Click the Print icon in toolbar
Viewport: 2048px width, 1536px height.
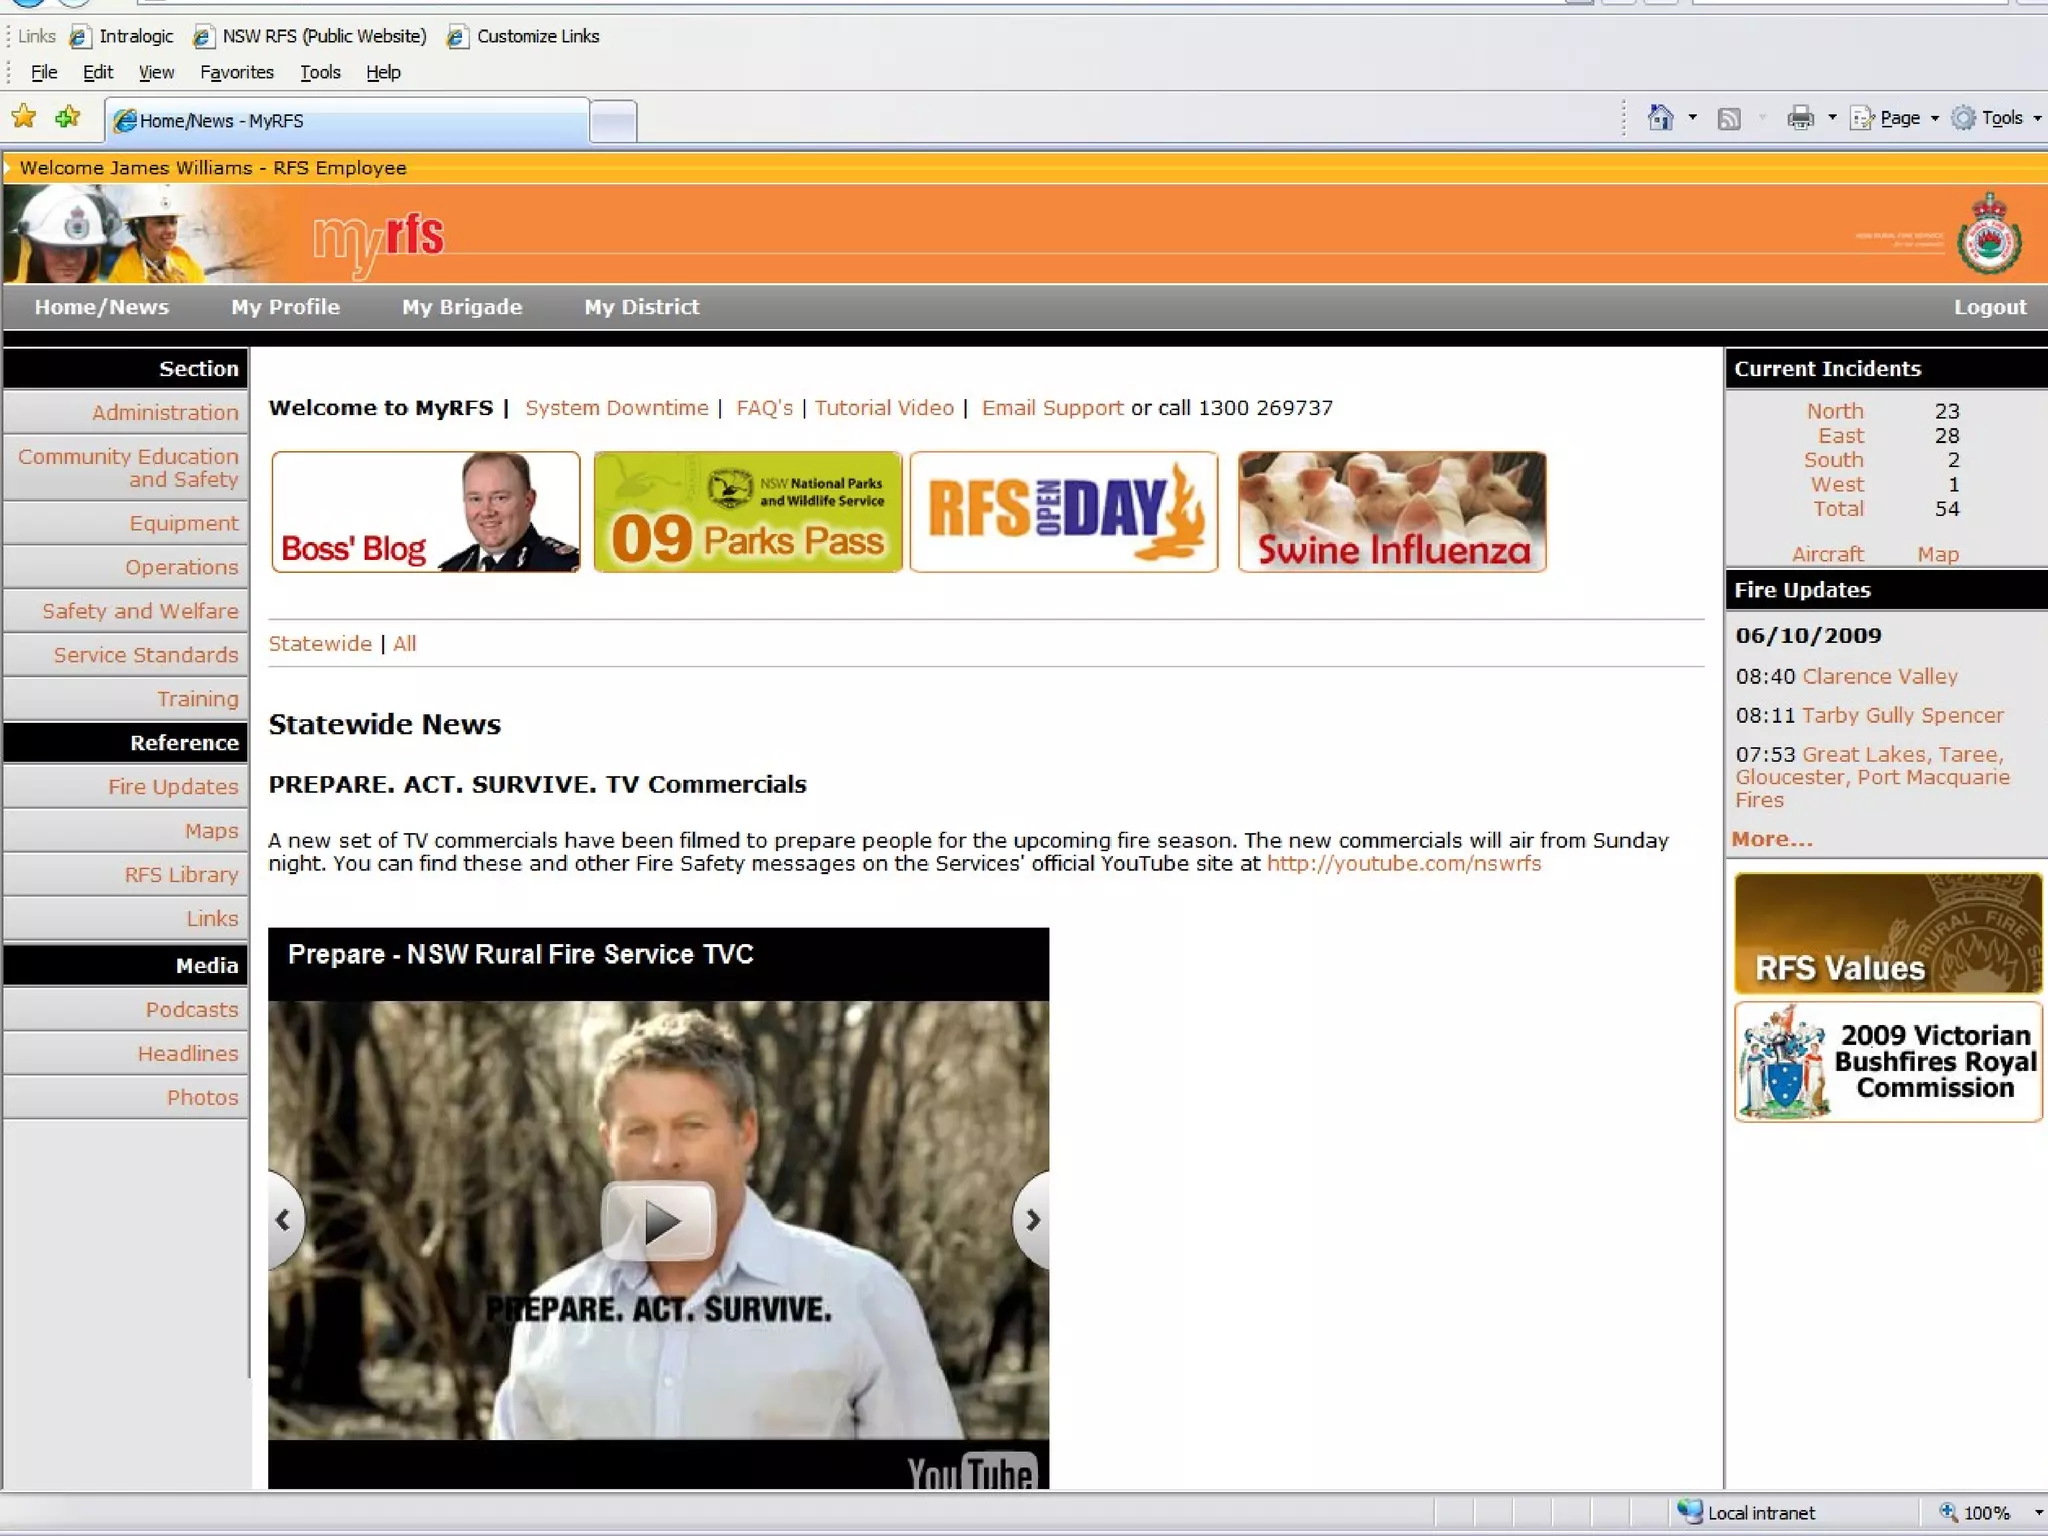1800,118
